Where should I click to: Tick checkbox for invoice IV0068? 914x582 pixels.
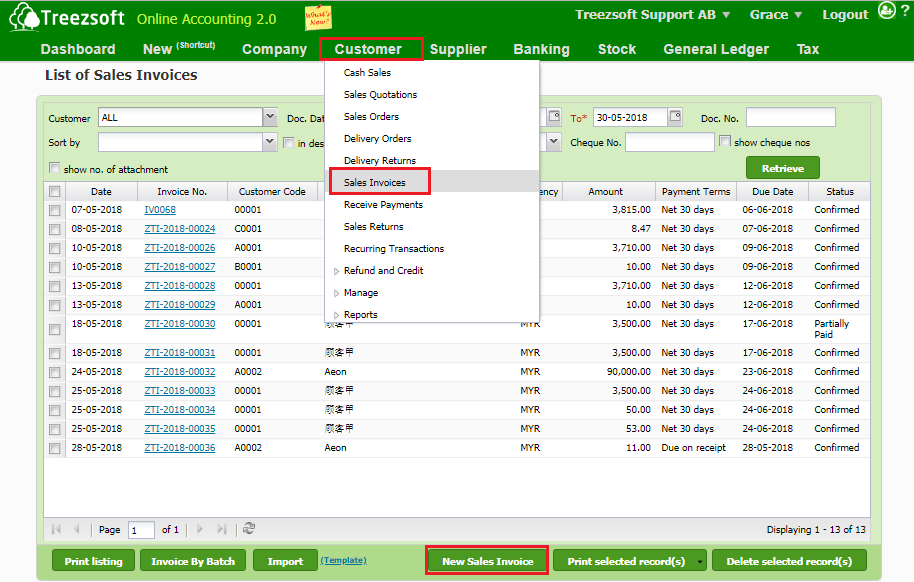click(x=55, y=210)
